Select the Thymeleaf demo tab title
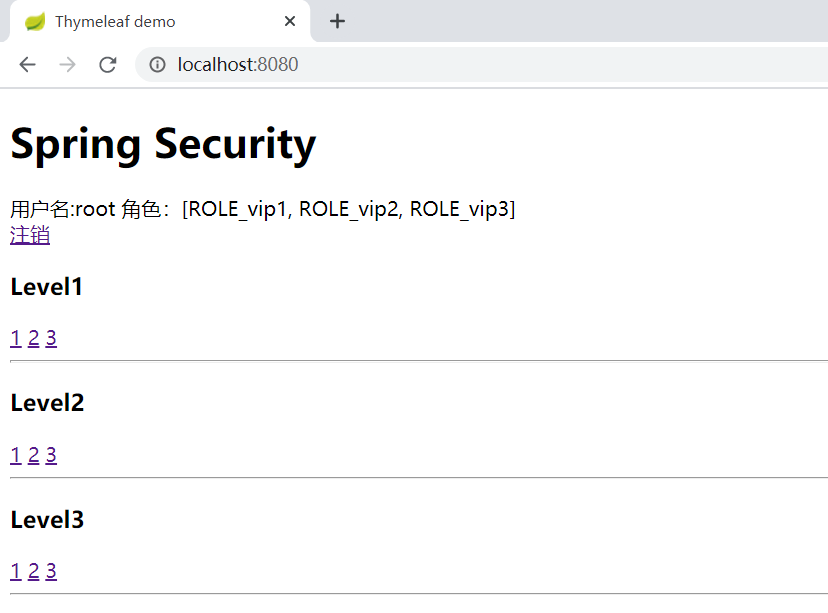This screenshot has width=828, height=613. pos(115,21)
